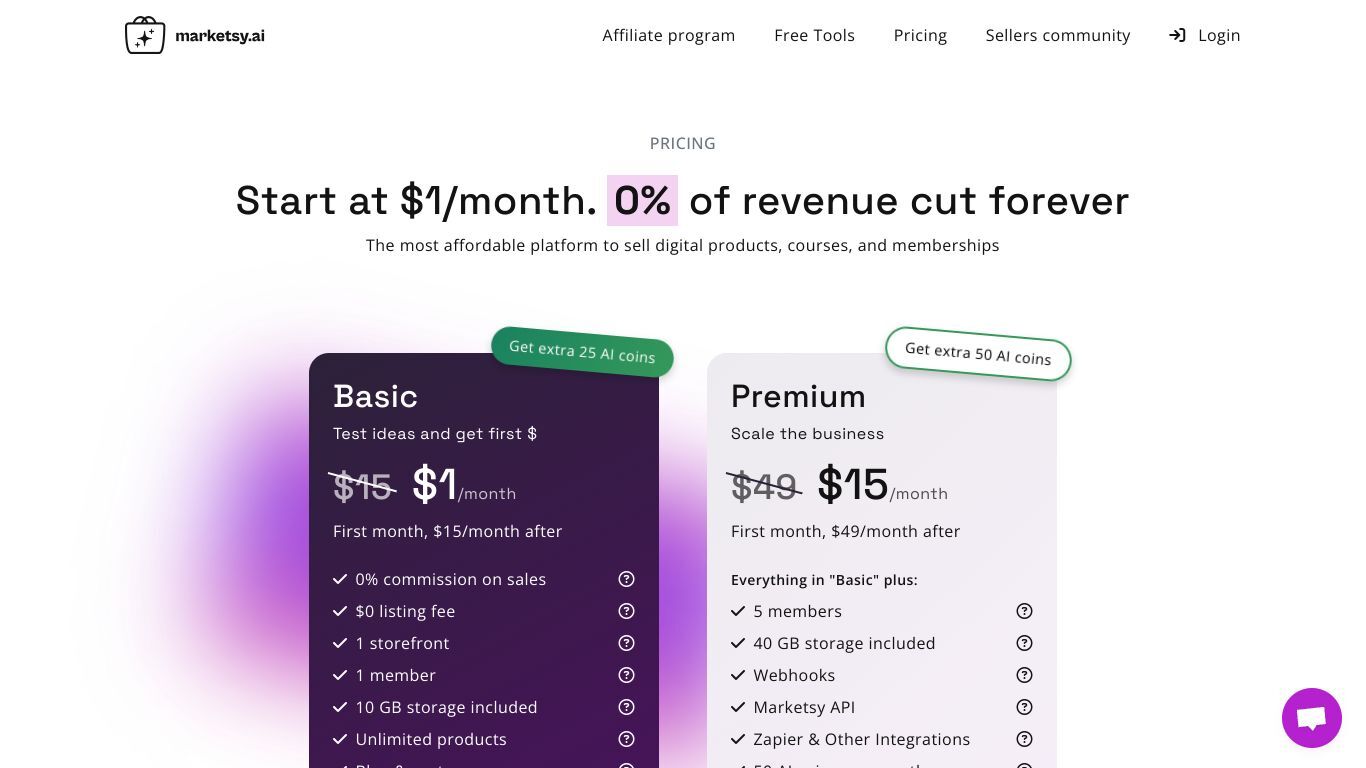Viewport: 1366px width, 768px height.
Task: Click the question mark beside Unlimited products
Action: [x=626, y=739]
